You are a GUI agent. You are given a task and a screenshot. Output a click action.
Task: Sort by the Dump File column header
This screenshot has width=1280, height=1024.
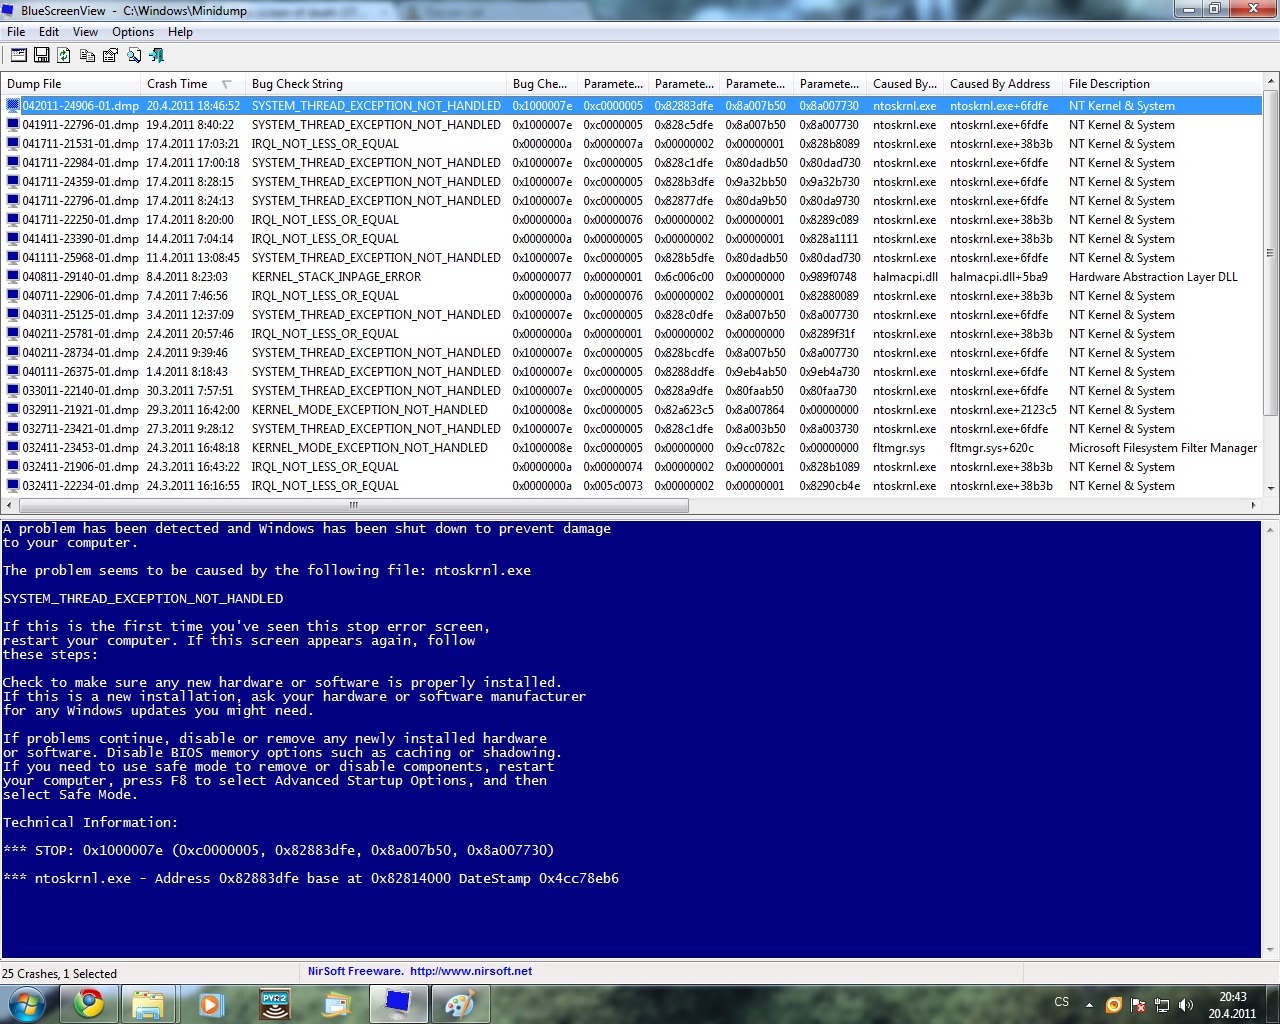coord(71,84)
